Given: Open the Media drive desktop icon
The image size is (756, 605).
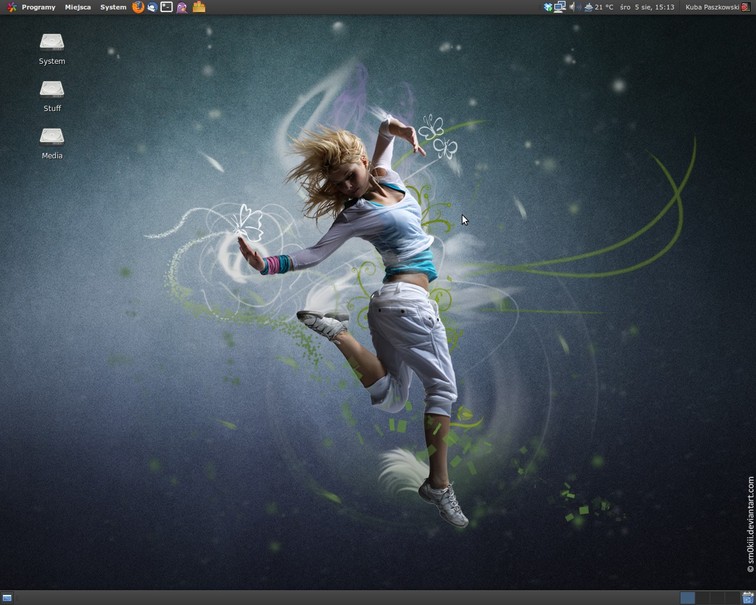Looking at the screenshot, I should 52,136.
